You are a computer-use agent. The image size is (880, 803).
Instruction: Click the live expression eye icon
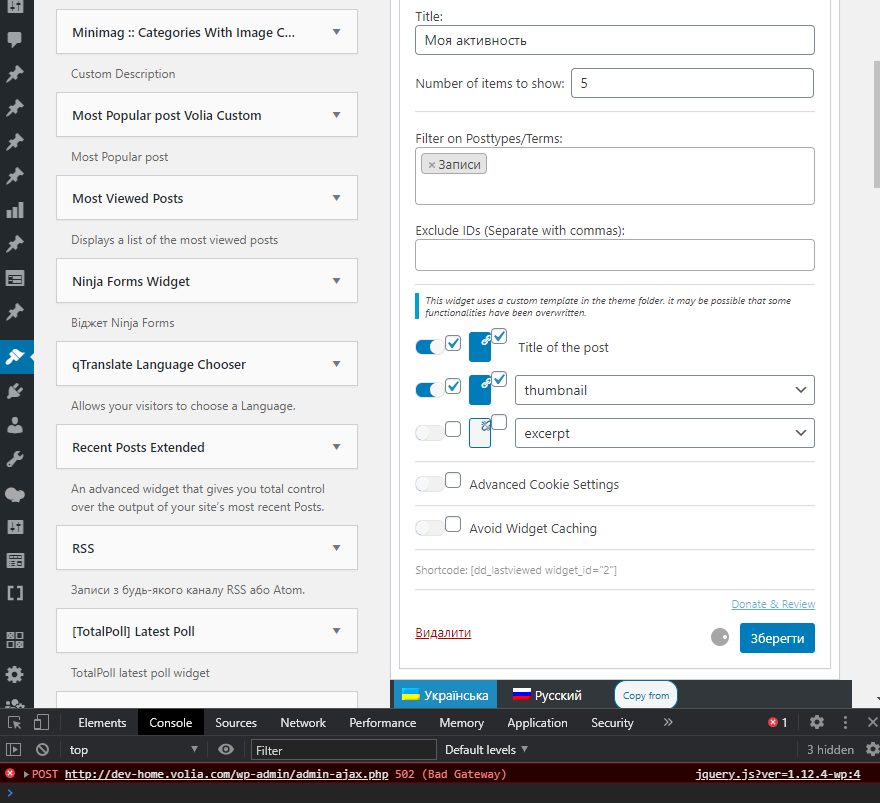[x=226, y=750]
